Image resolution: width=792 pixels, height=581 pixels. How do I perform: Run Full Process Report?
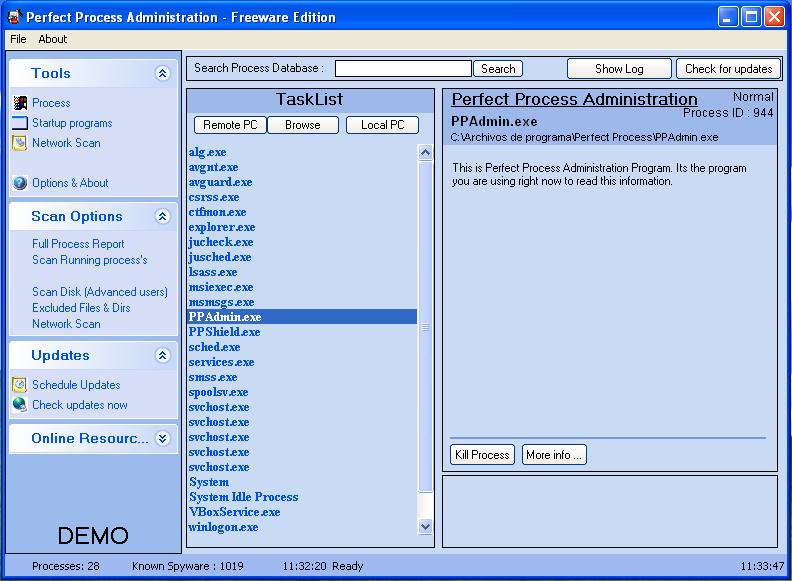coord(78,244)
